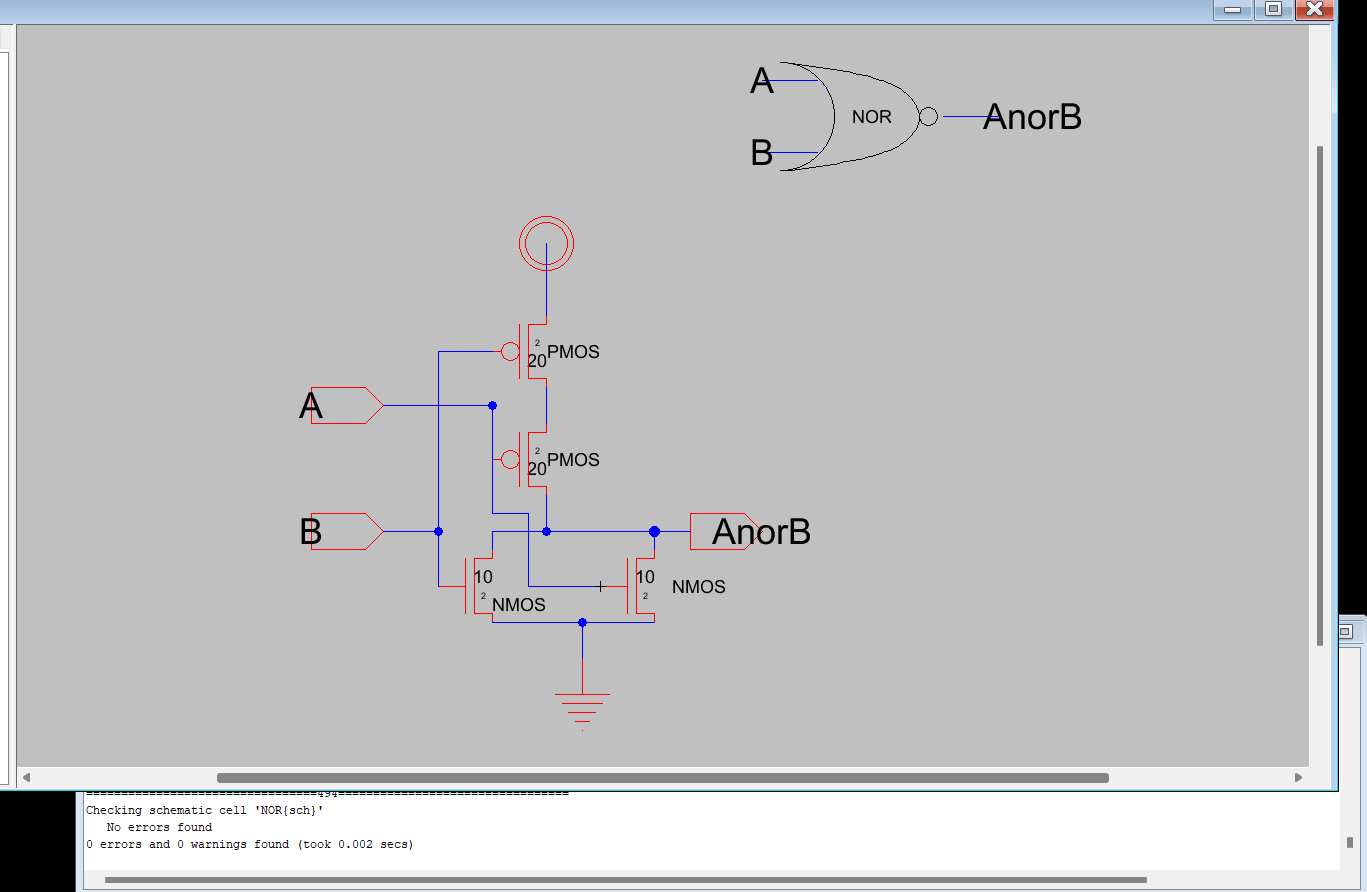Click the A label on NOR gate icon
The image size is (1367, 892).
click(x=762, y=81)
